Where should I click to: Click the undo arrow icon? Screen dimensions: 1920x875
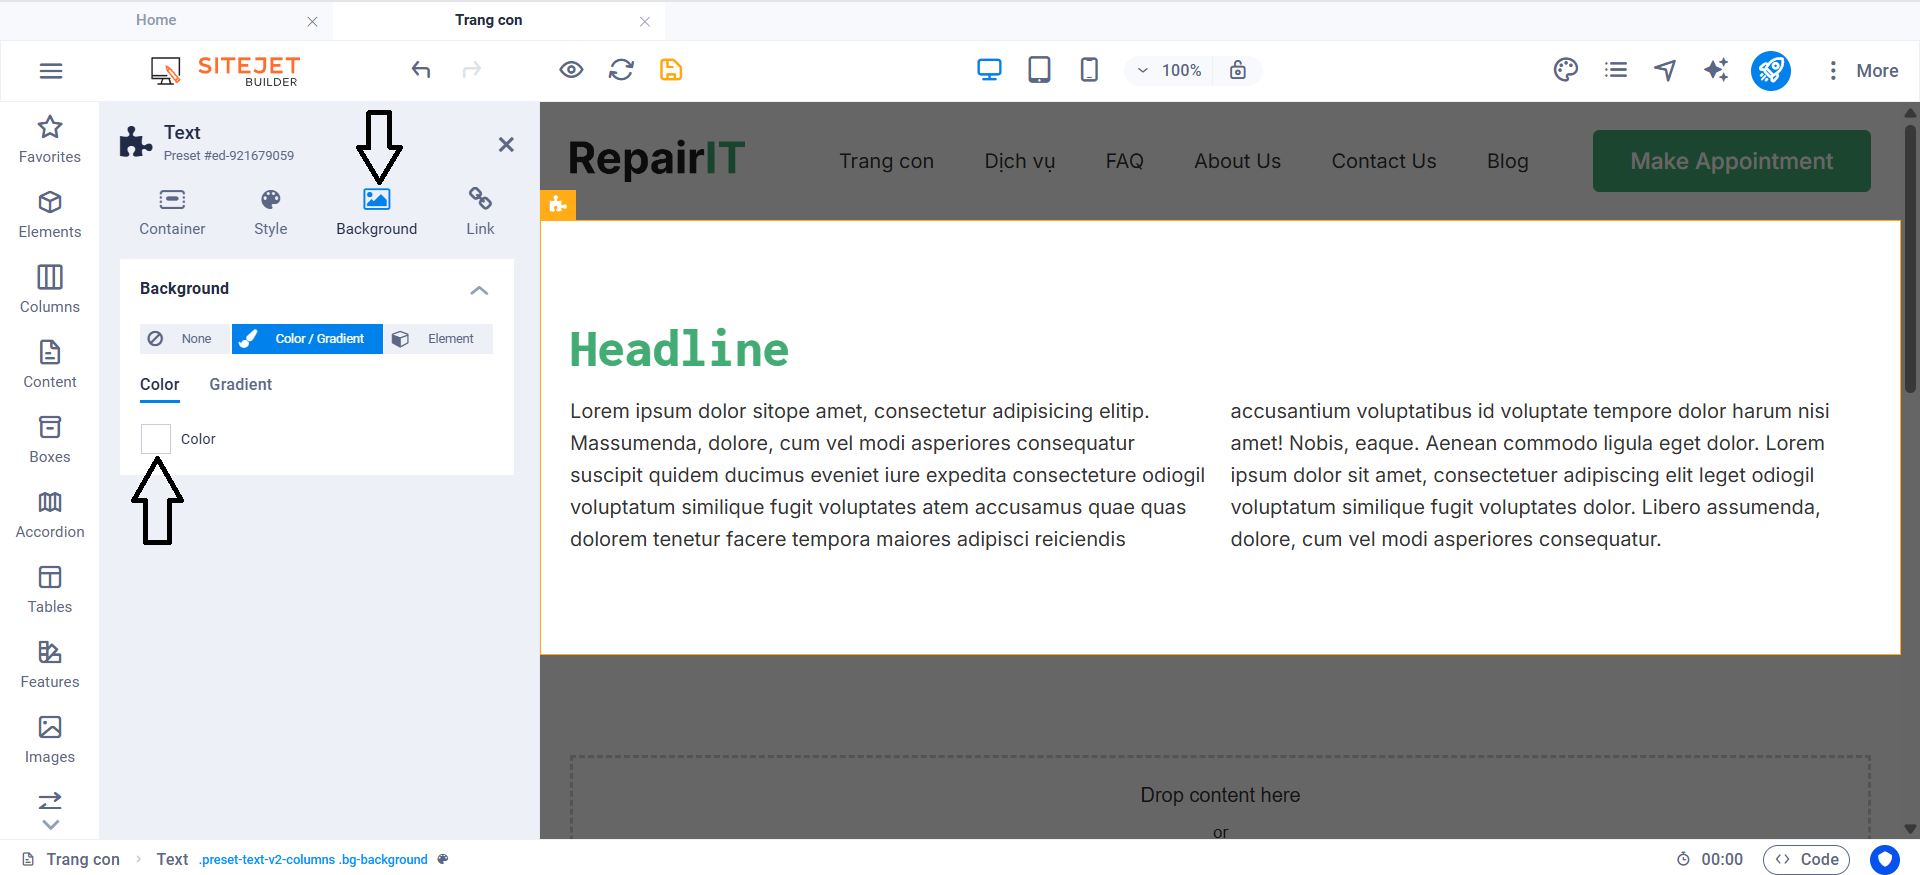point(421,70)
